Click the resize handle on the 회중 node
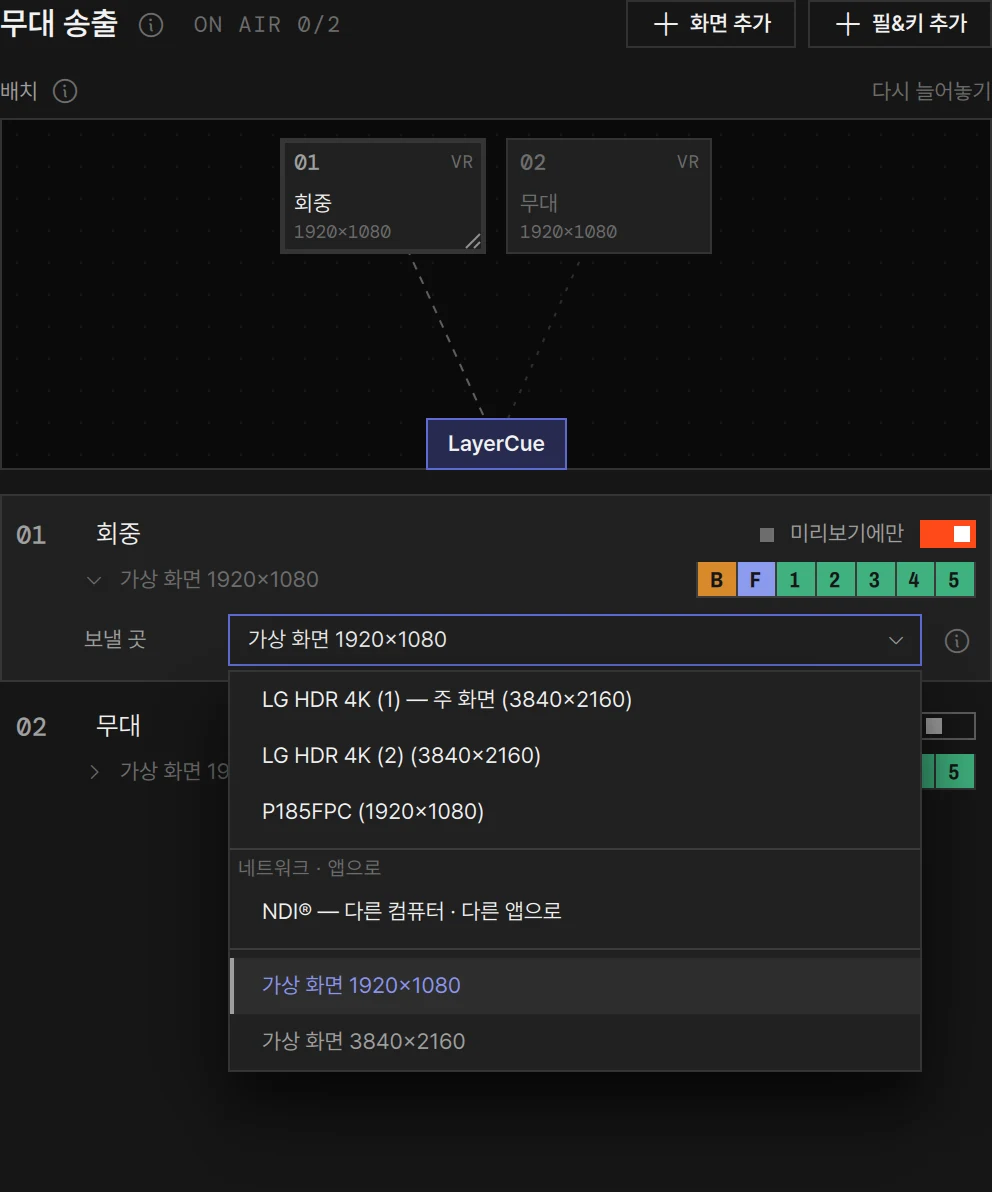The height and width of the screenshot is (1192, 992). point(473,242)
